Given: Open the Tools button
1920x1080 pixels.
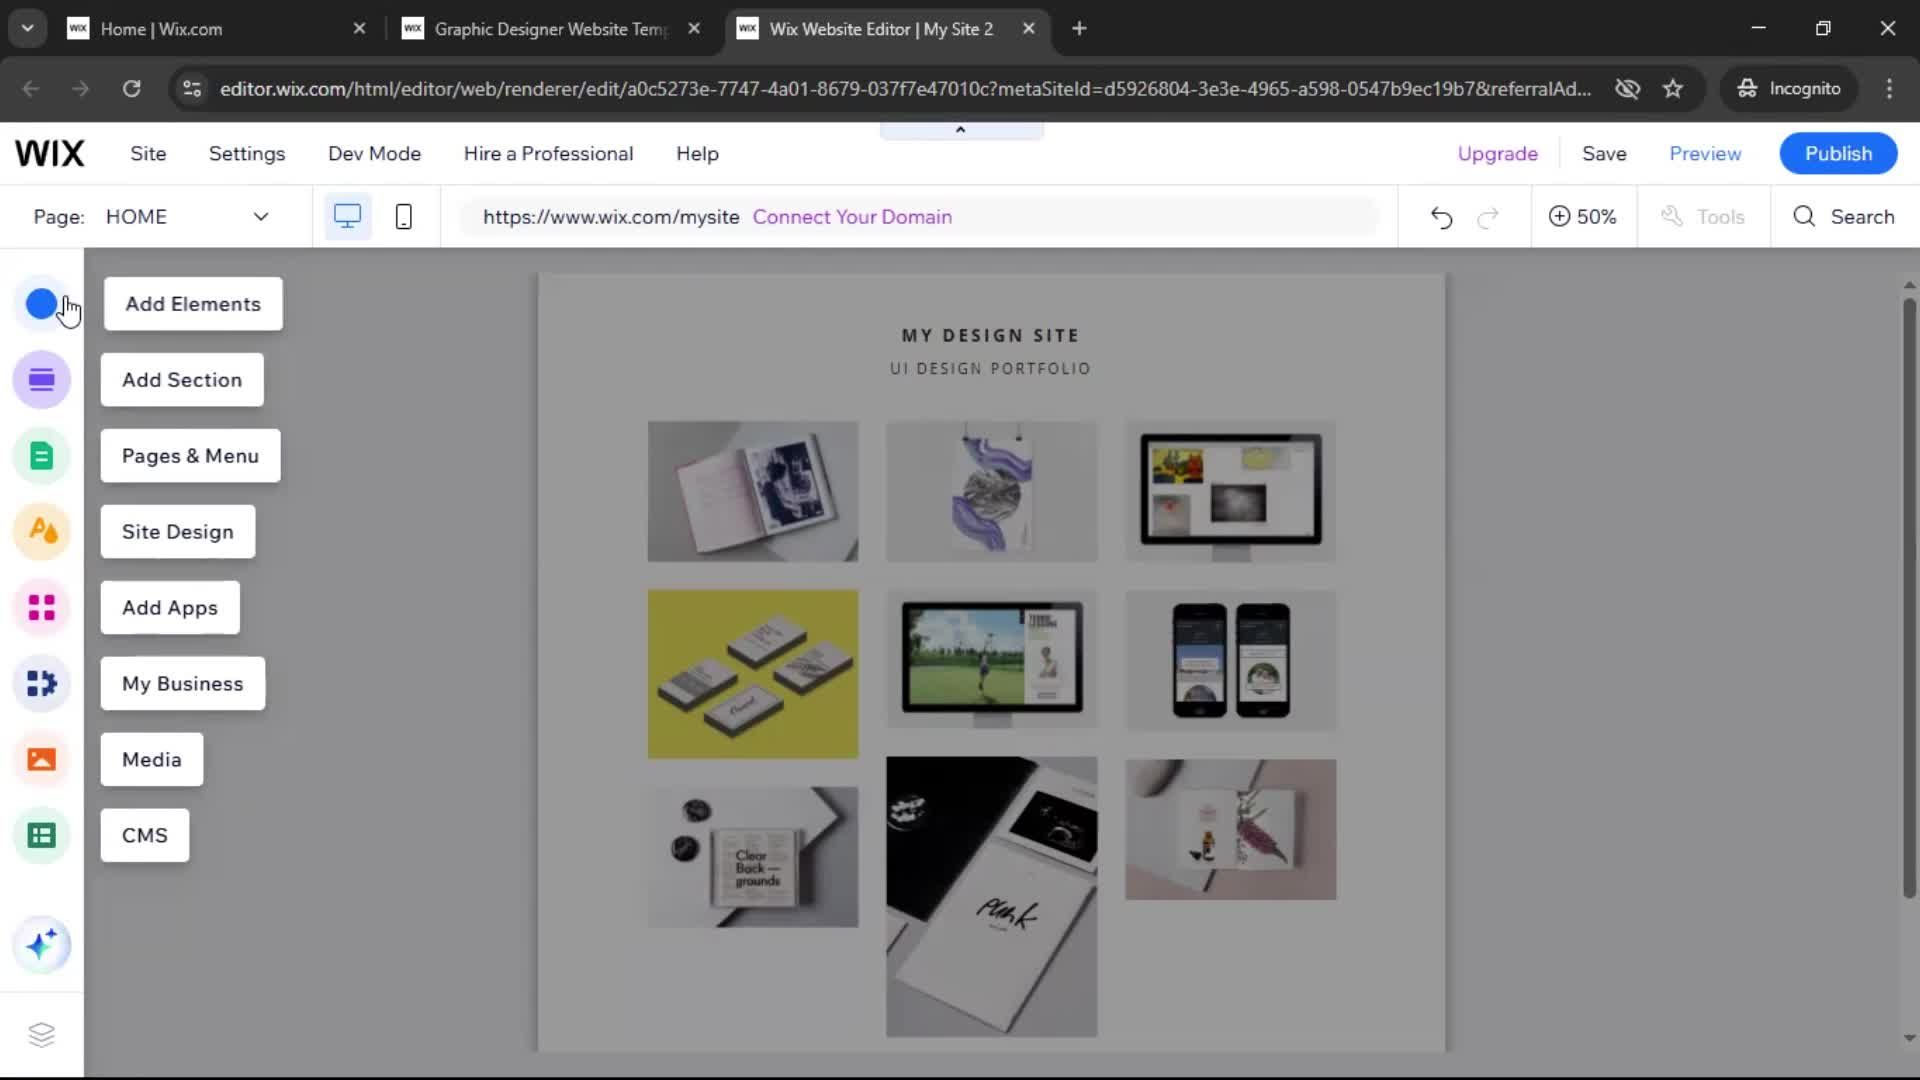Looking at the screenshot, I should click(x=1704, y=216).
